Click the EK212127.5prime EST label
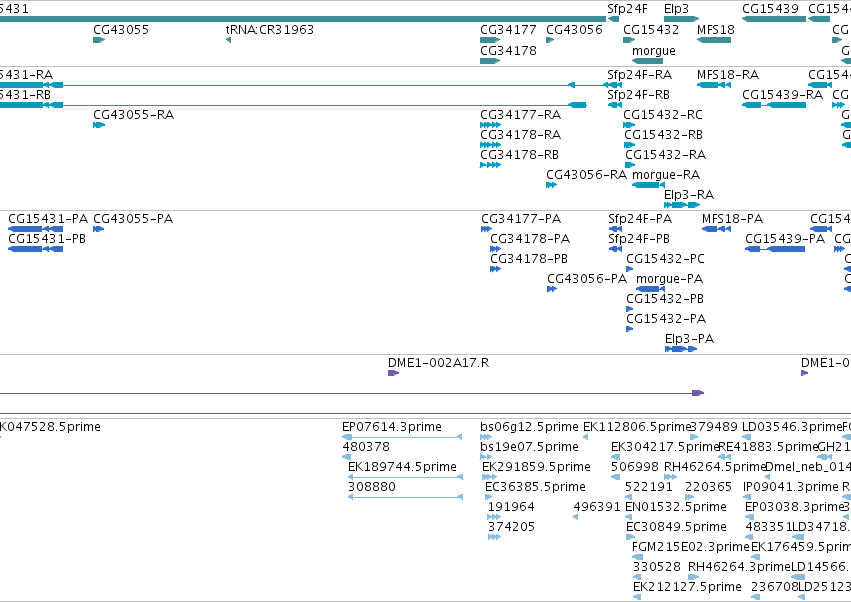Viewport: 851px width, 602px height. tap(687, 587)
